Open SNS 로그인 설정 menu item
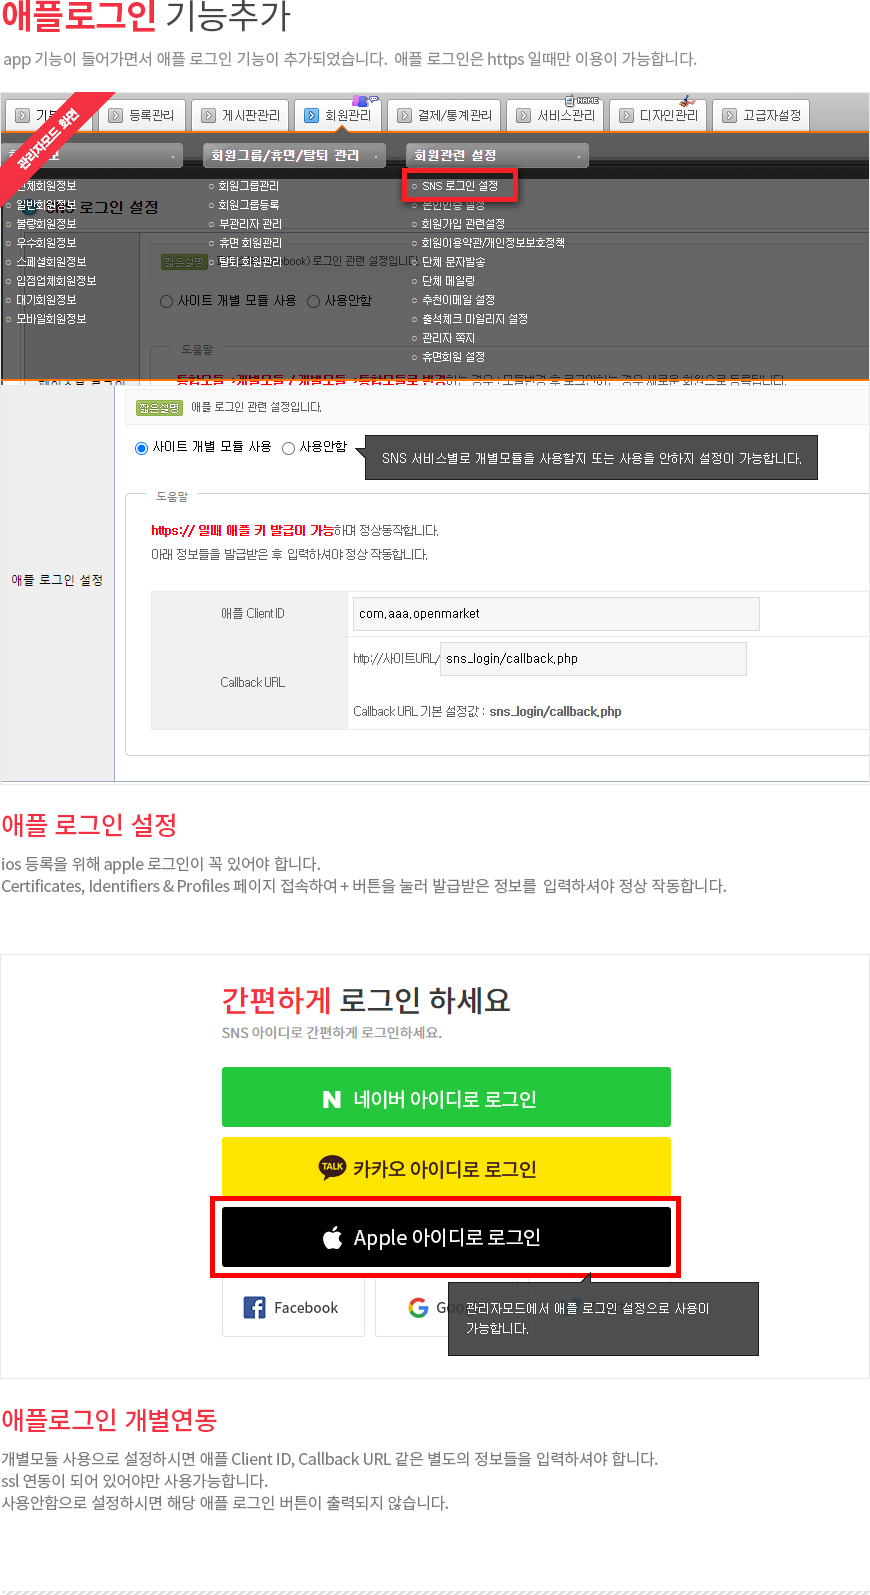The image size is (870, 1595). (x=459, y=186)
